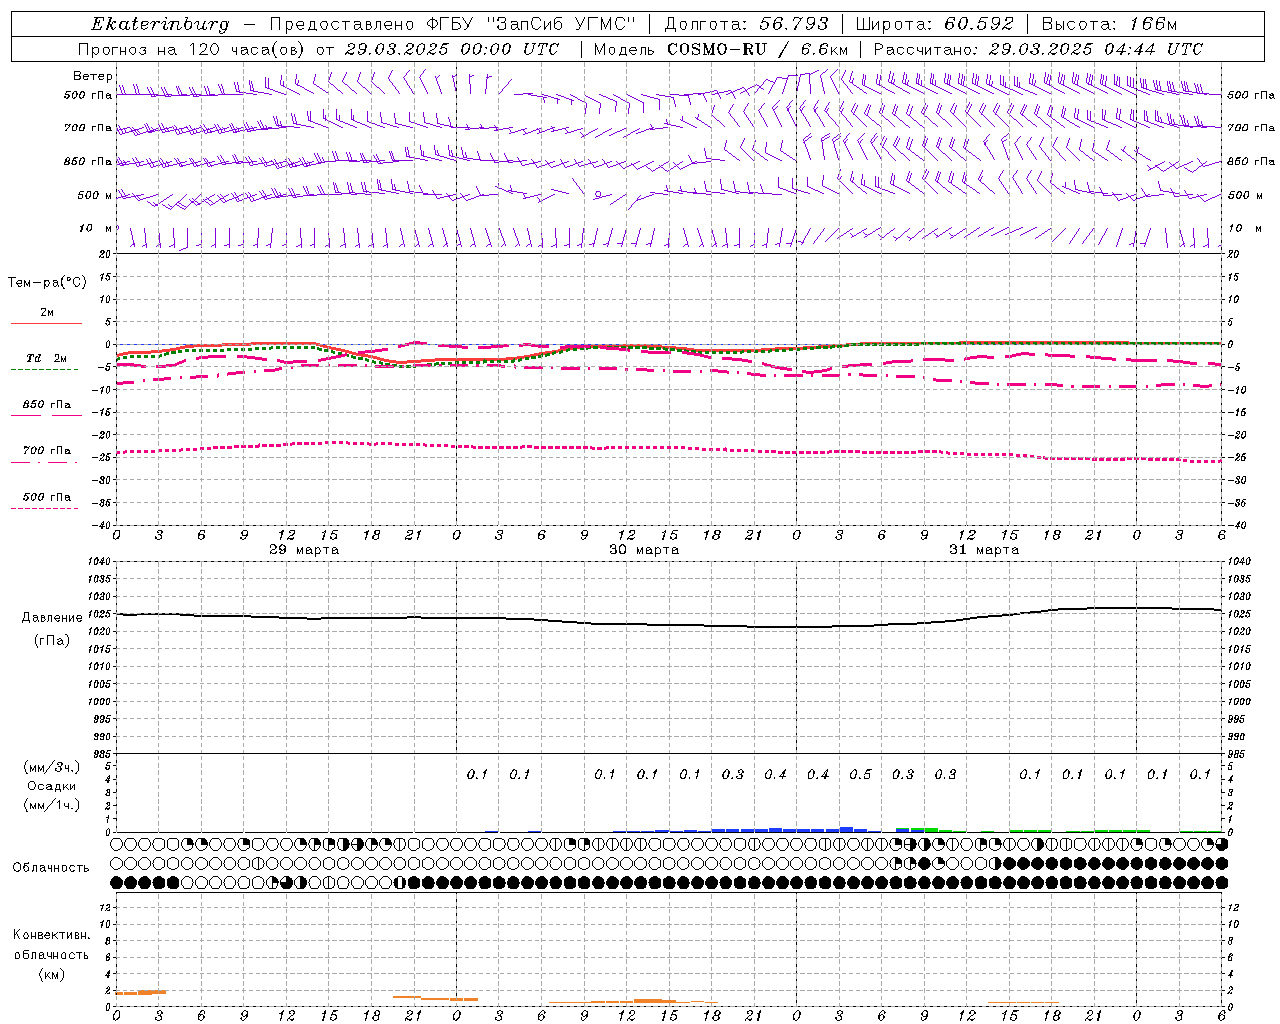The image size is (1280, 1024).
Task: Click 1040 on the left pressure axis
Action: [98, 562]
